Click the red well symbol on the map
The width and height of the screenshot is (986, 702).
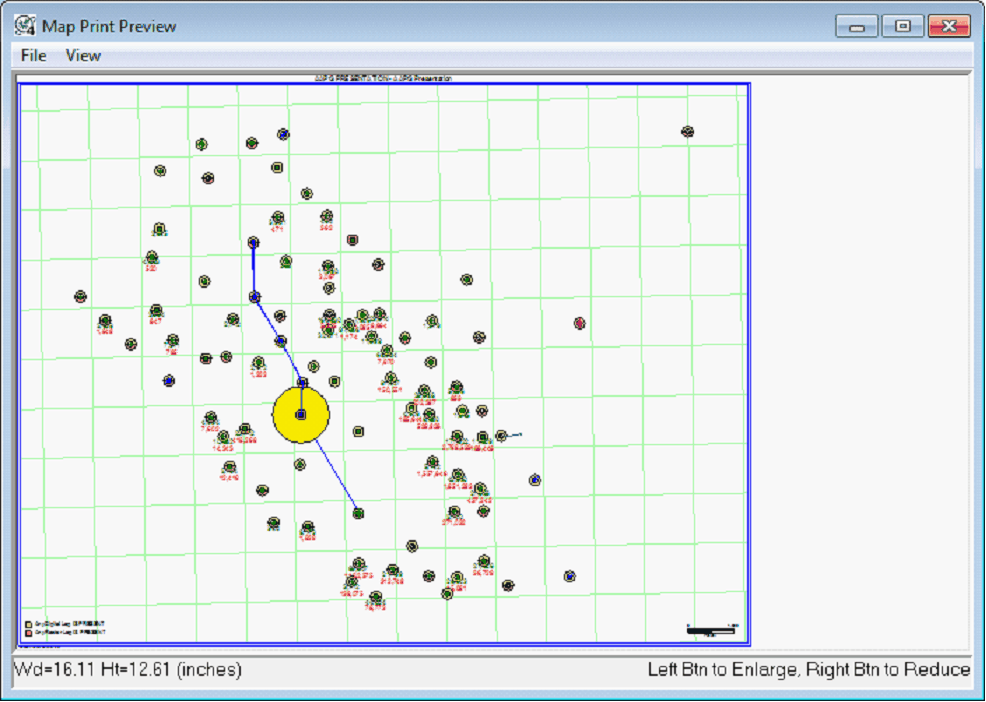tap(579, 323)
